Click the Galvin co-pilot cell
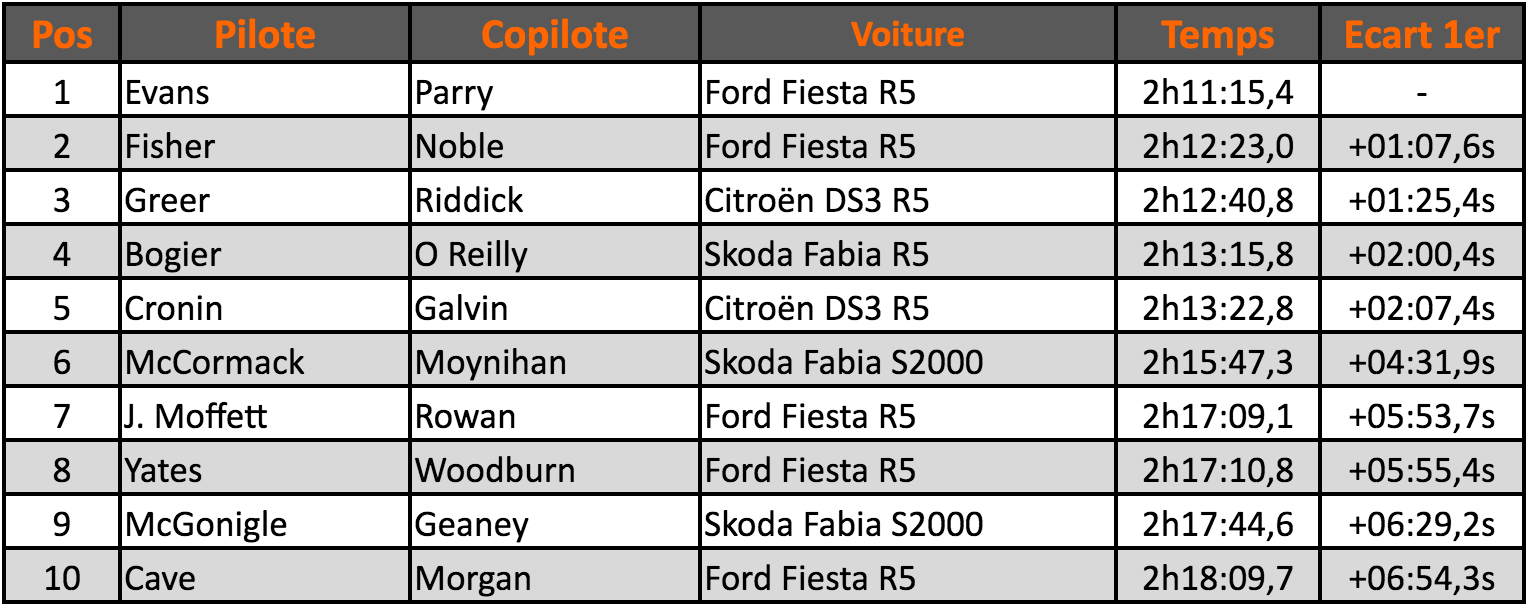Image resolution: width=1528 pixels, height=606 pixels. tap(462, 309)
